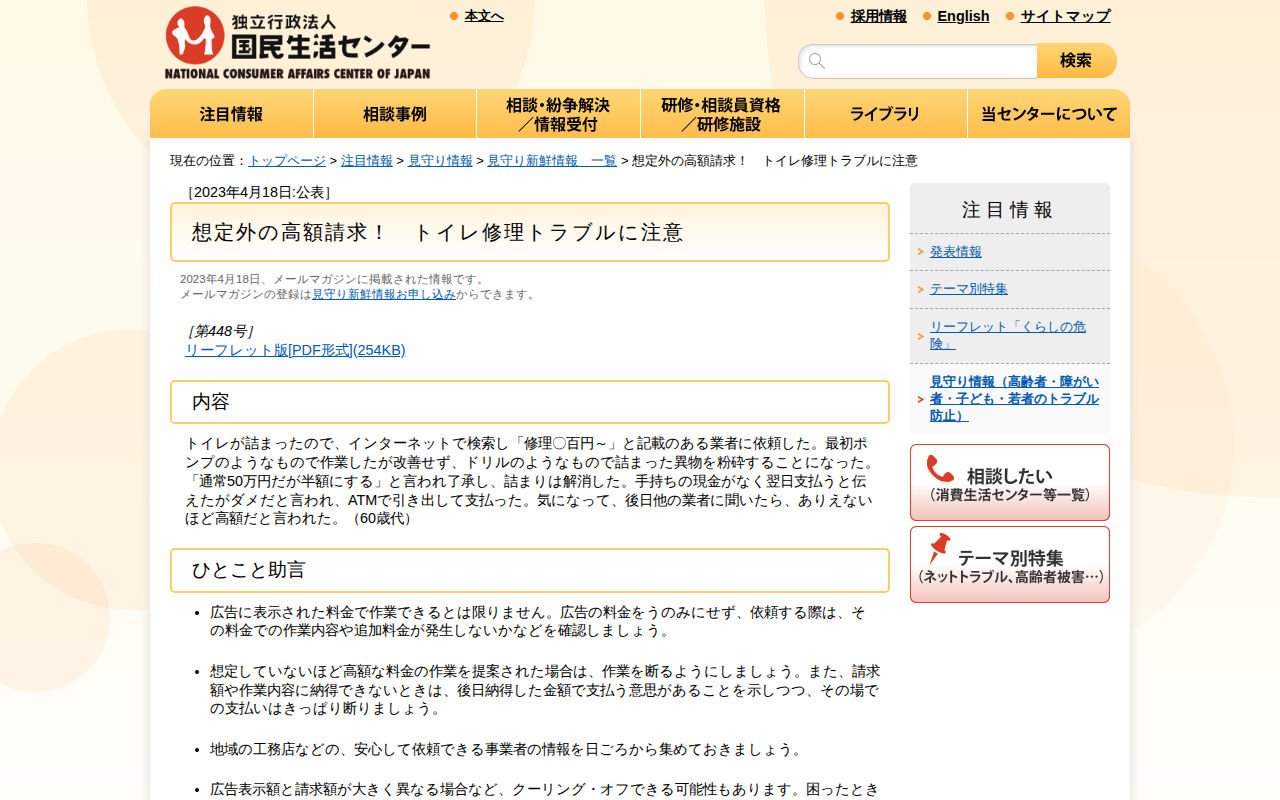Image resolution: width=1280 pixels, height=800 pixels.
Task: Click the 相談したい consultation banner button
Action: 1010,482
